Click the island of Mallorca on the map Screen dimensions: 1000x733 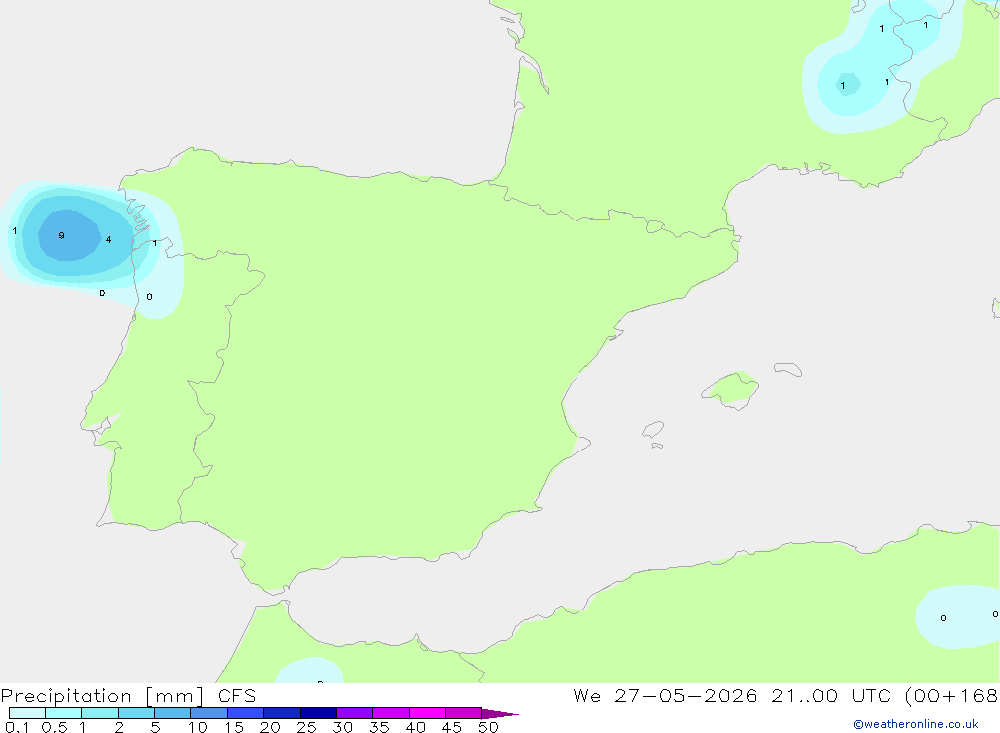click(x=731, y=389)
